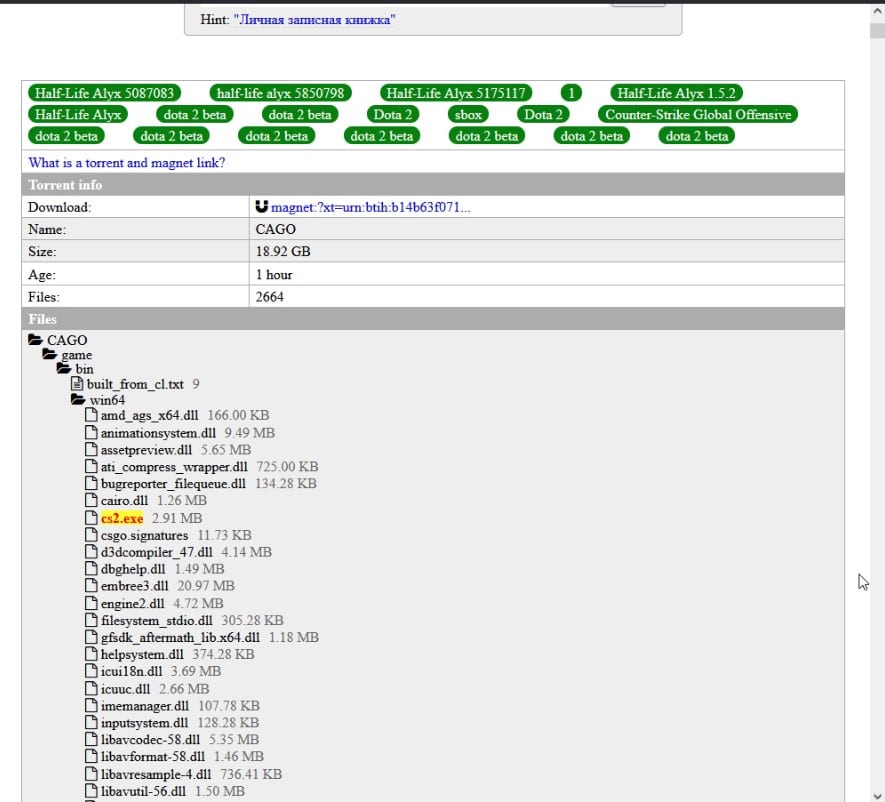
Task: Click file icon next to dbghelp.dll
Action: coord(91,568)
